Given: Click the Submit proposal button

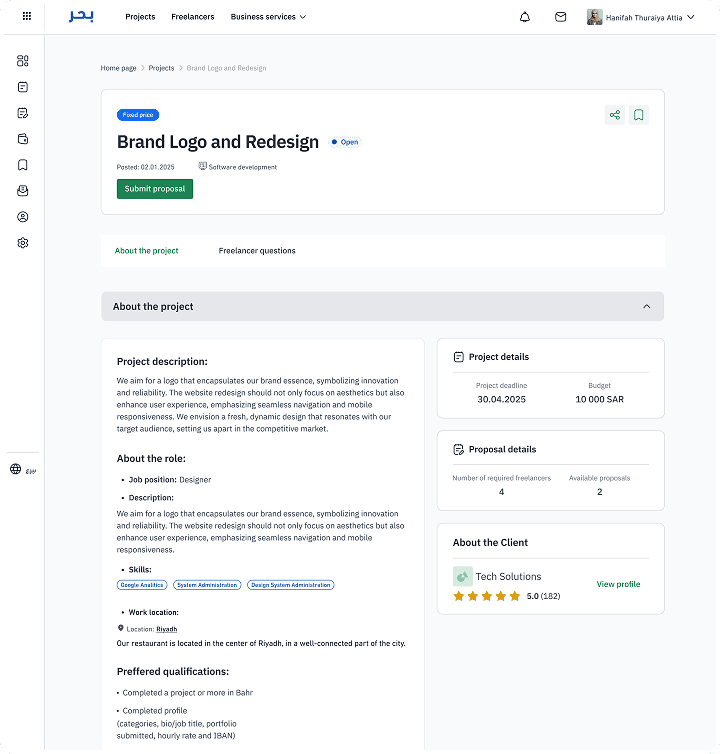Looking at the screenshot, I should pyautogui.click(x=155, y=189).
